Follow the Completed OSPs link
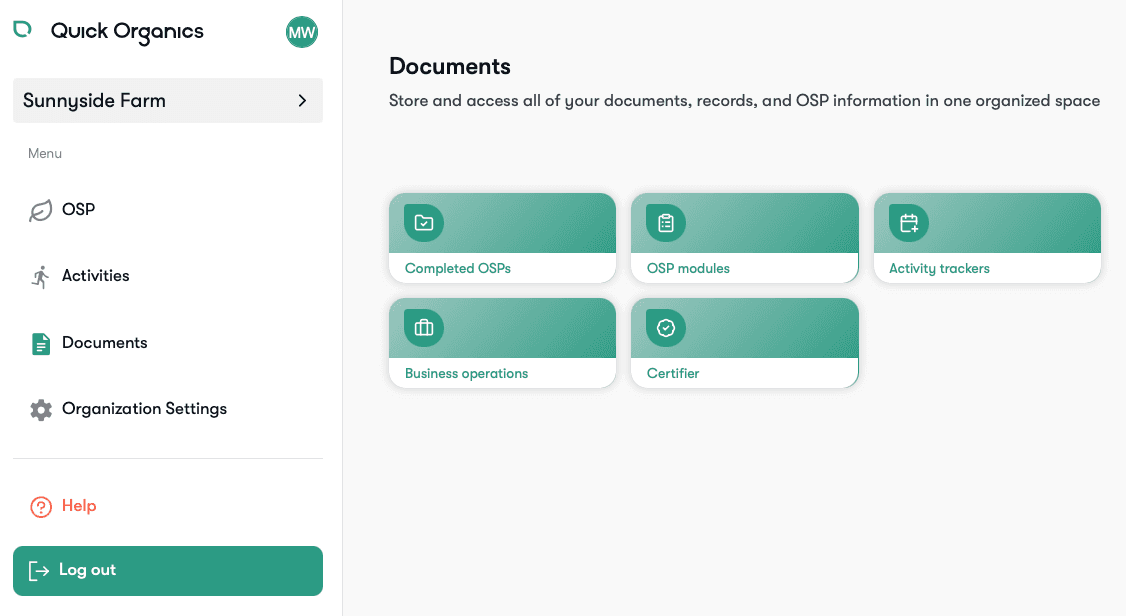The width and height of the screenshot is (1126, 616). coord(458,268)
